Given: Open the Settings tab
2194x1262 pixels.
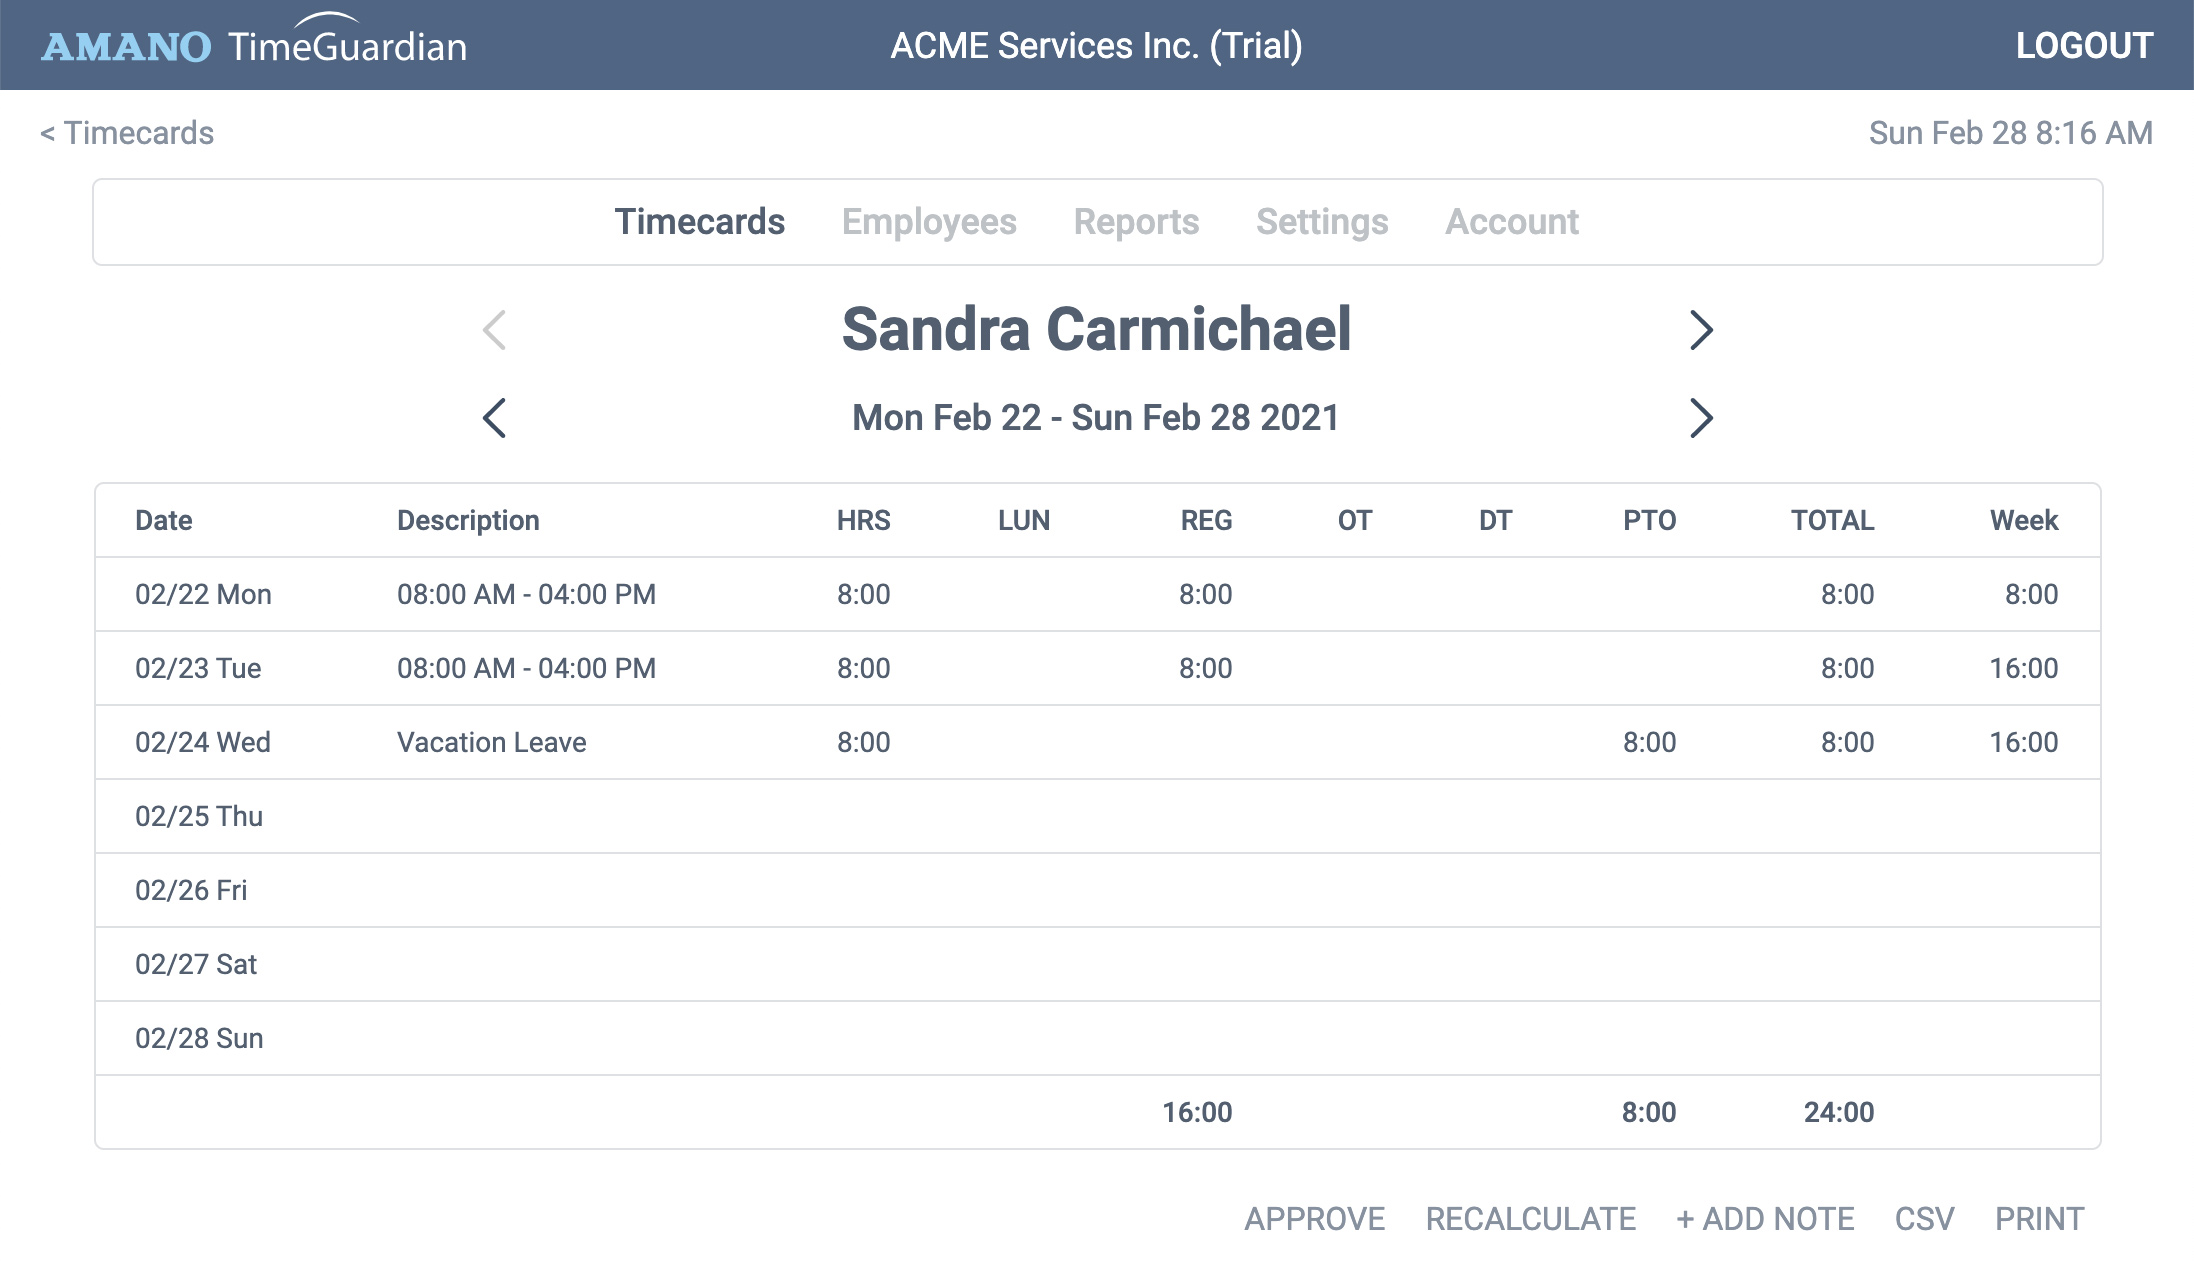Looking at the screenshot, I should coord(1322,222).
